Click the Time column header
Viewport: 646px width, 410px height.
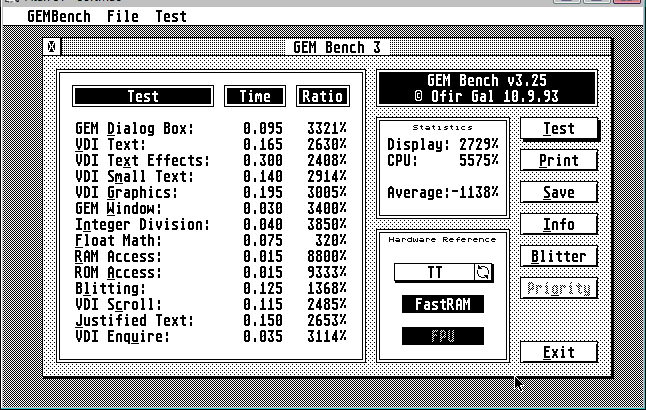tap(255, 96)
